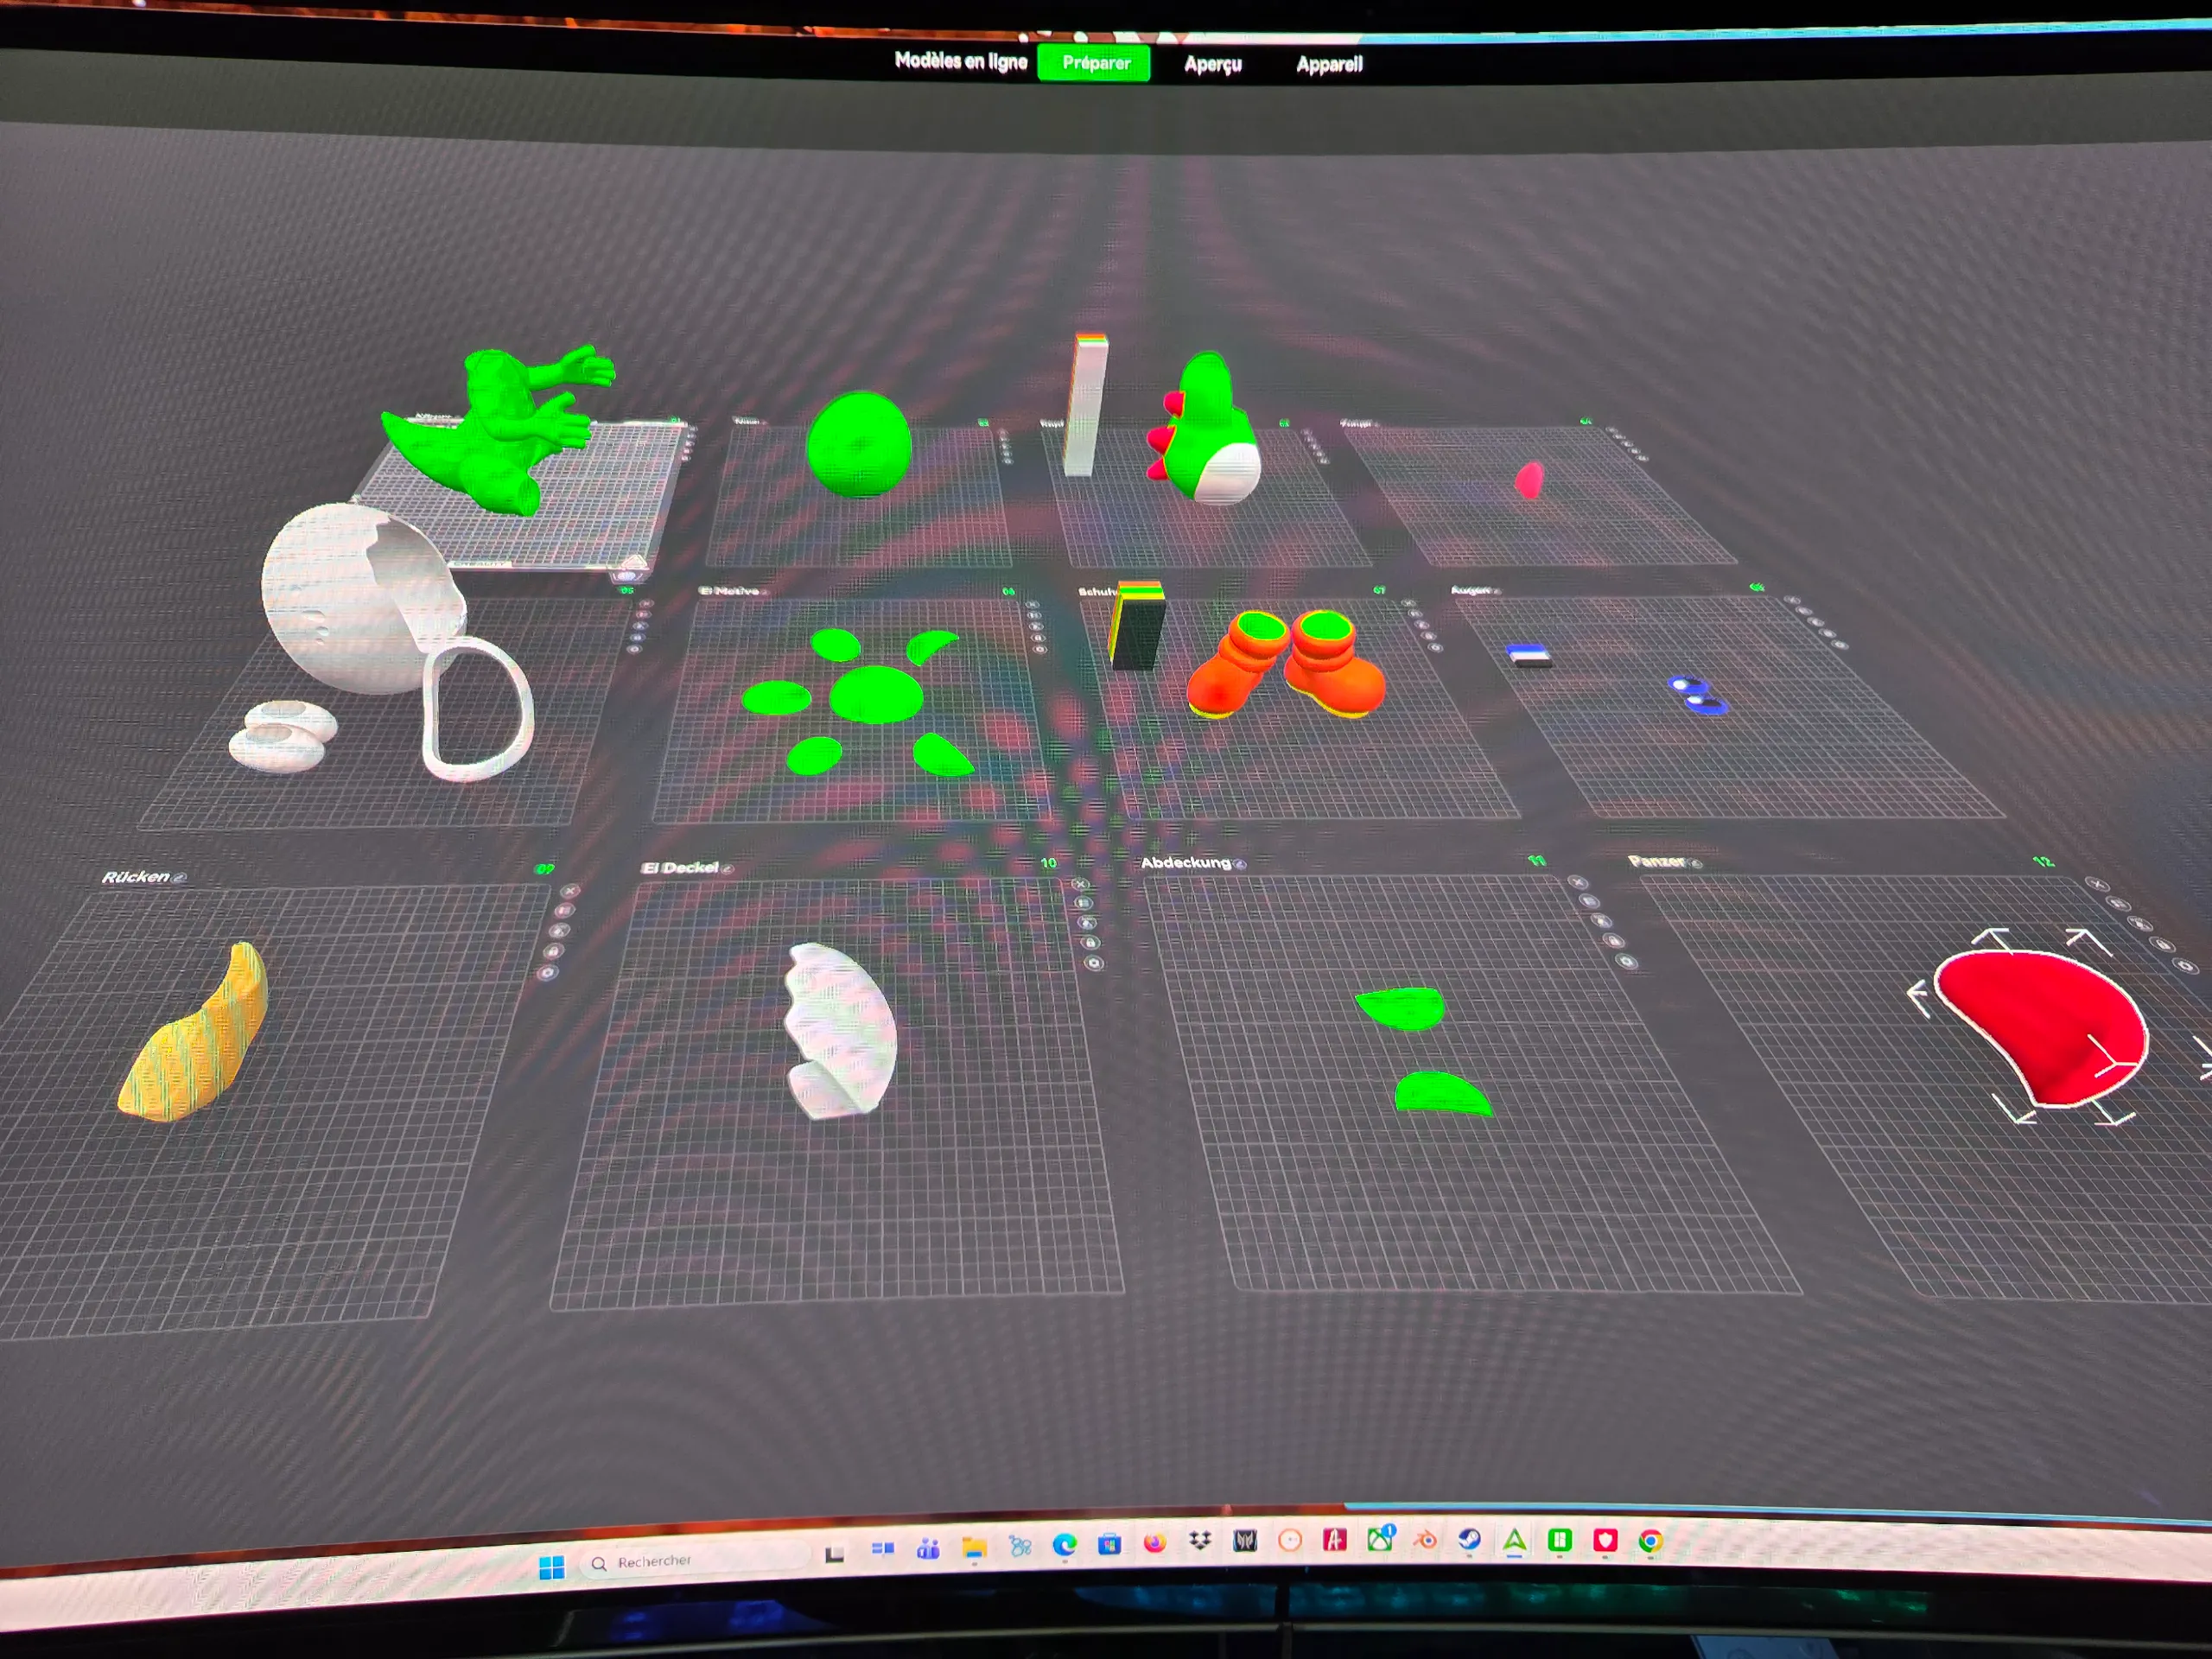Launch Firefox from the taskbar
The width and height of the screenshot is (2212, 1659).
[x=1155, y=1543]
